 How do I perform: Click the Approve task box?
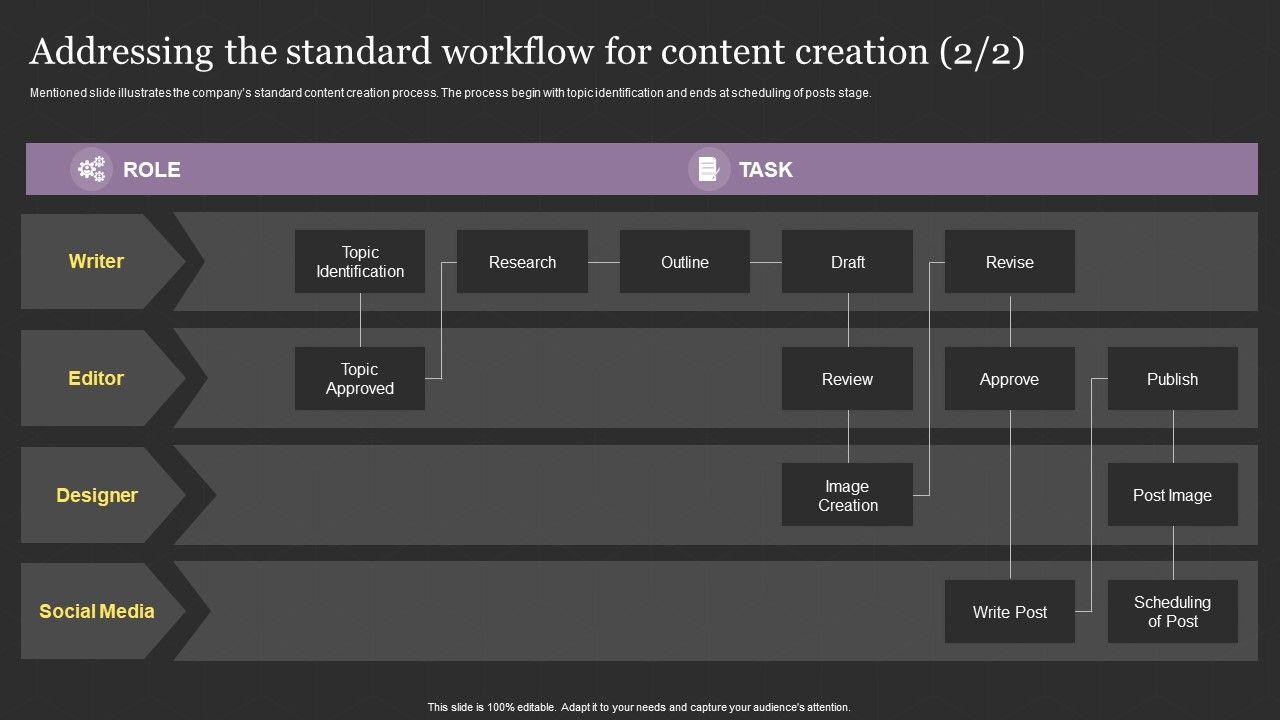point(1010,379)
